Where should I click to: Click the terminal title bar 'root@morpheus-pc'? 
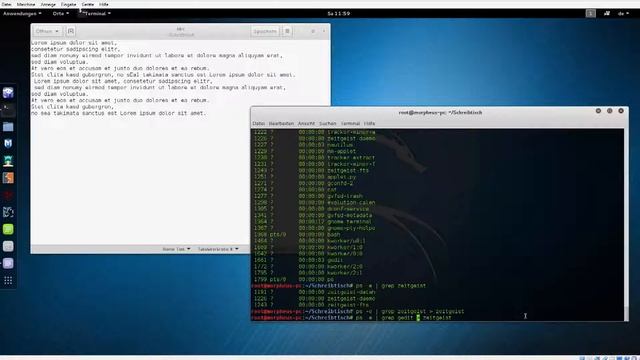440,112
